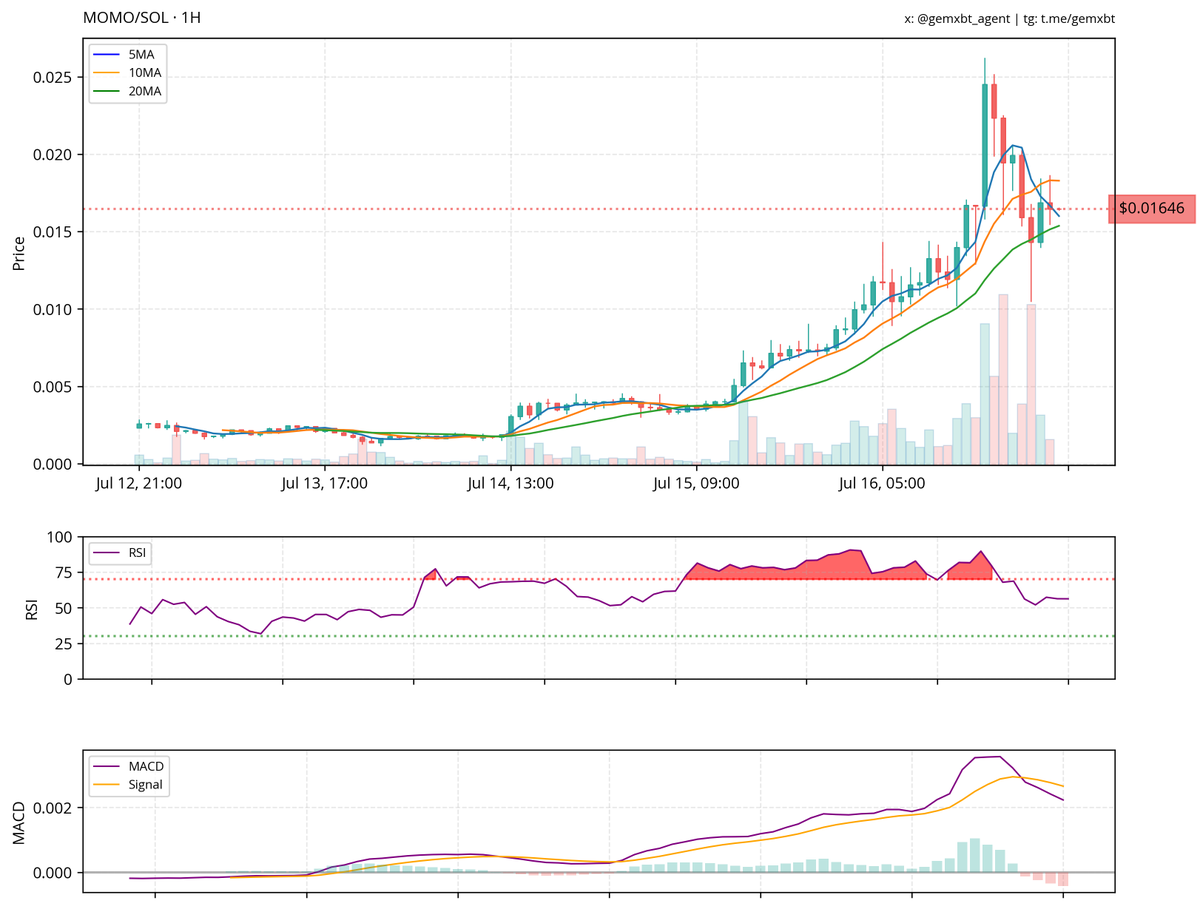Click the 0.020 price axis tick
1200x909 pixels.
tap(52, 155)
